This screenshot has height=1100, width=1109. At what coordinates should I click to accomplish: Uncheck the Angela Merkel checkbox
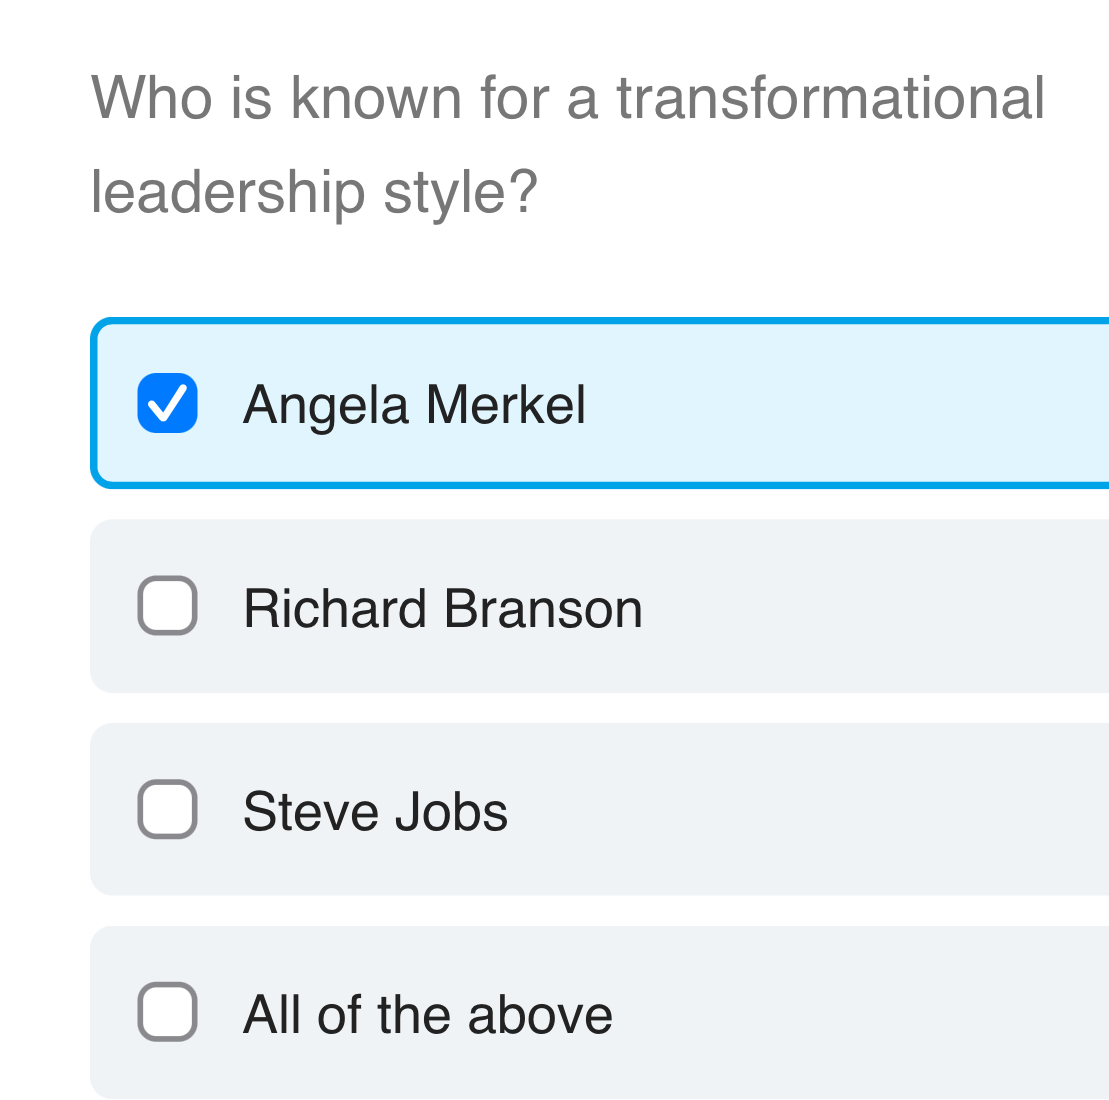[x=167, y=403]
